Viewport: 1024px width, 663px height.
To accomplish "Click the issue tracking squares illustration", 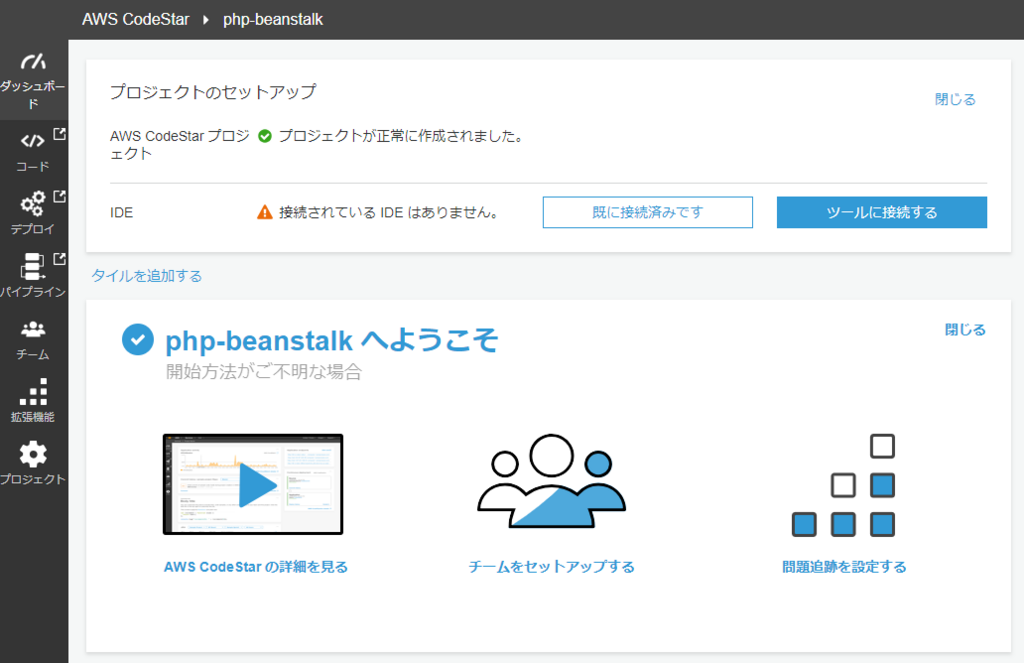I will pos(843,485).
